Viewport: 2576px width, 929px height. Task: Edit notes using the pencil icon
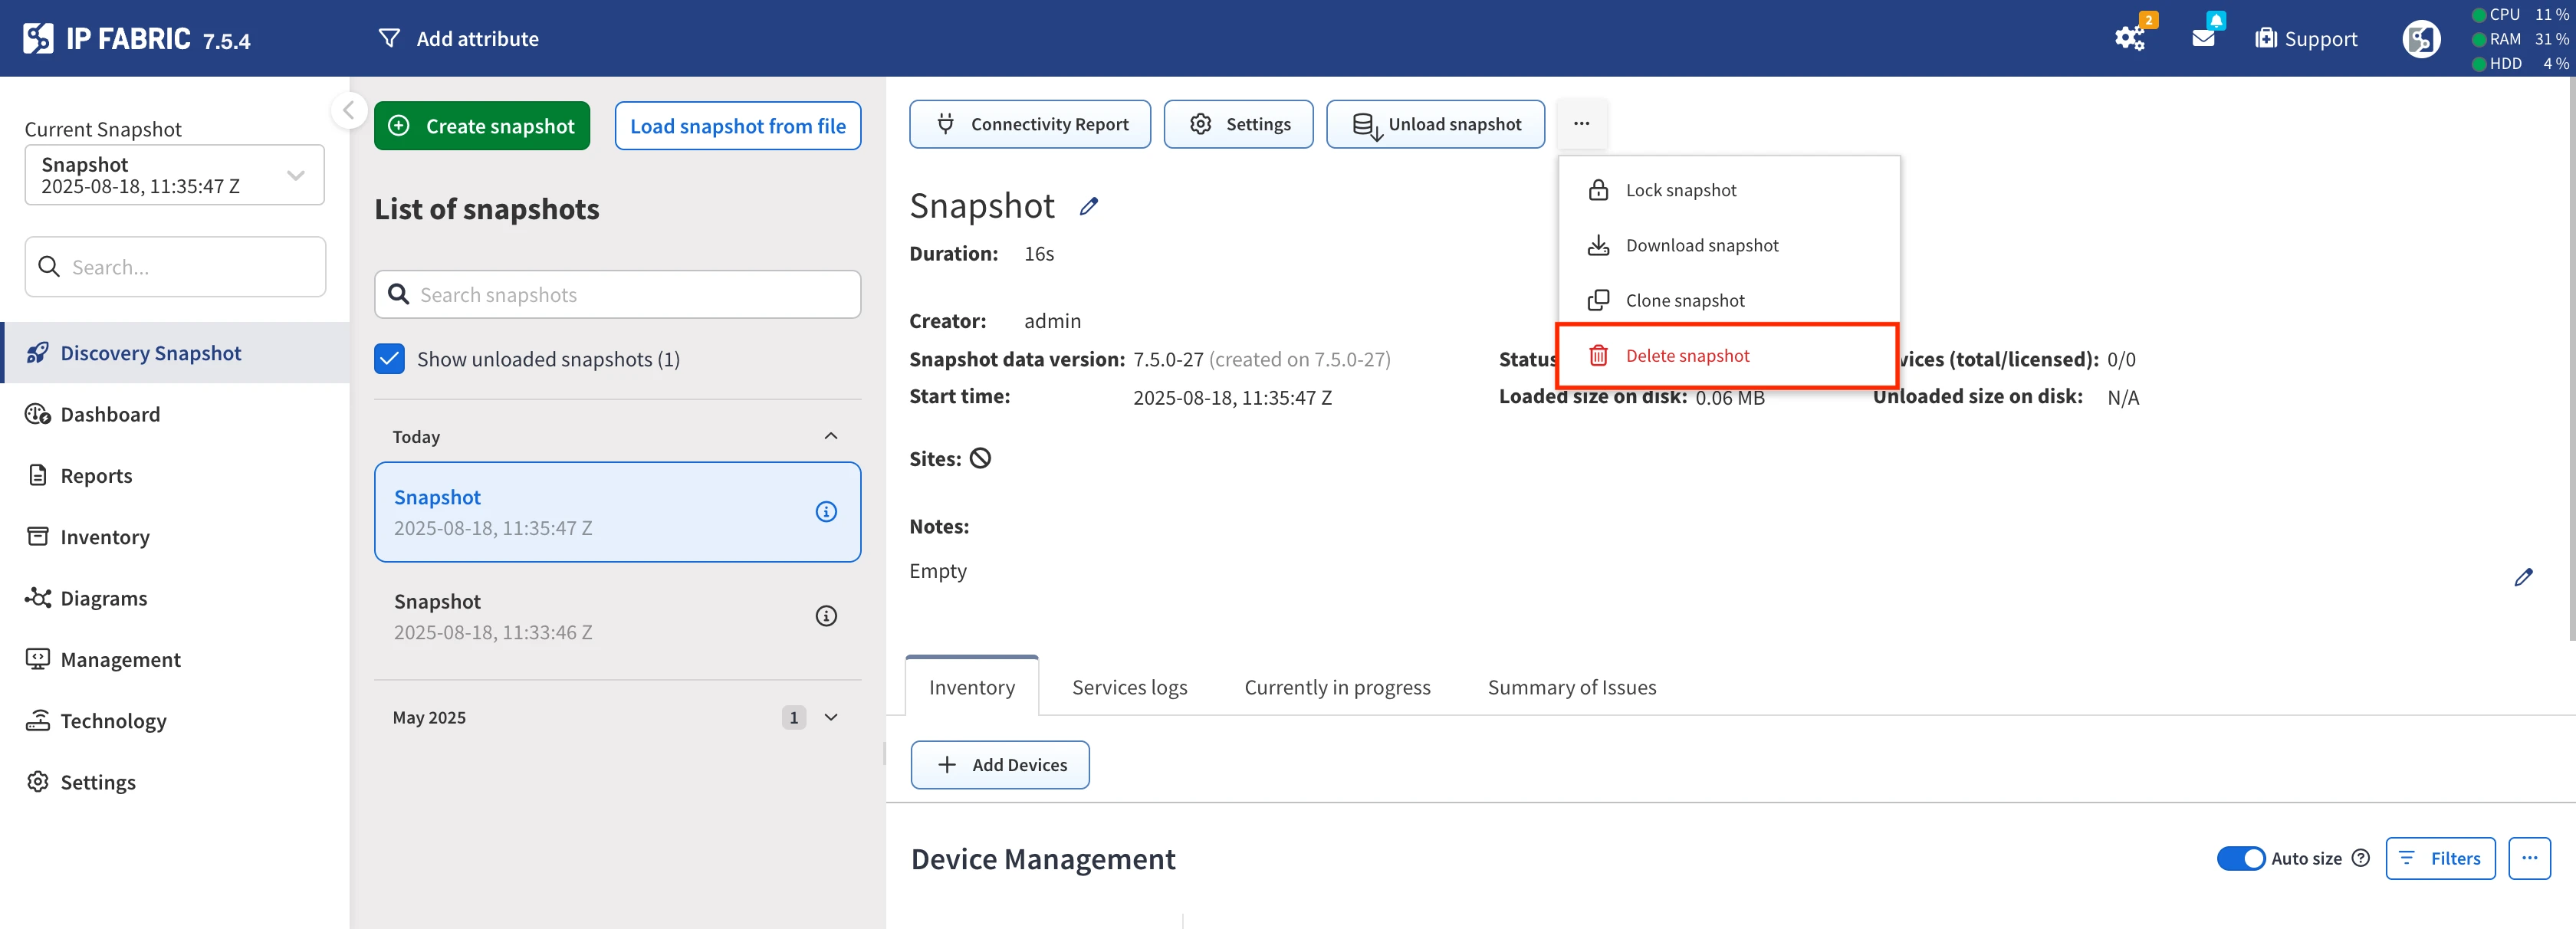pos(2522,577)
